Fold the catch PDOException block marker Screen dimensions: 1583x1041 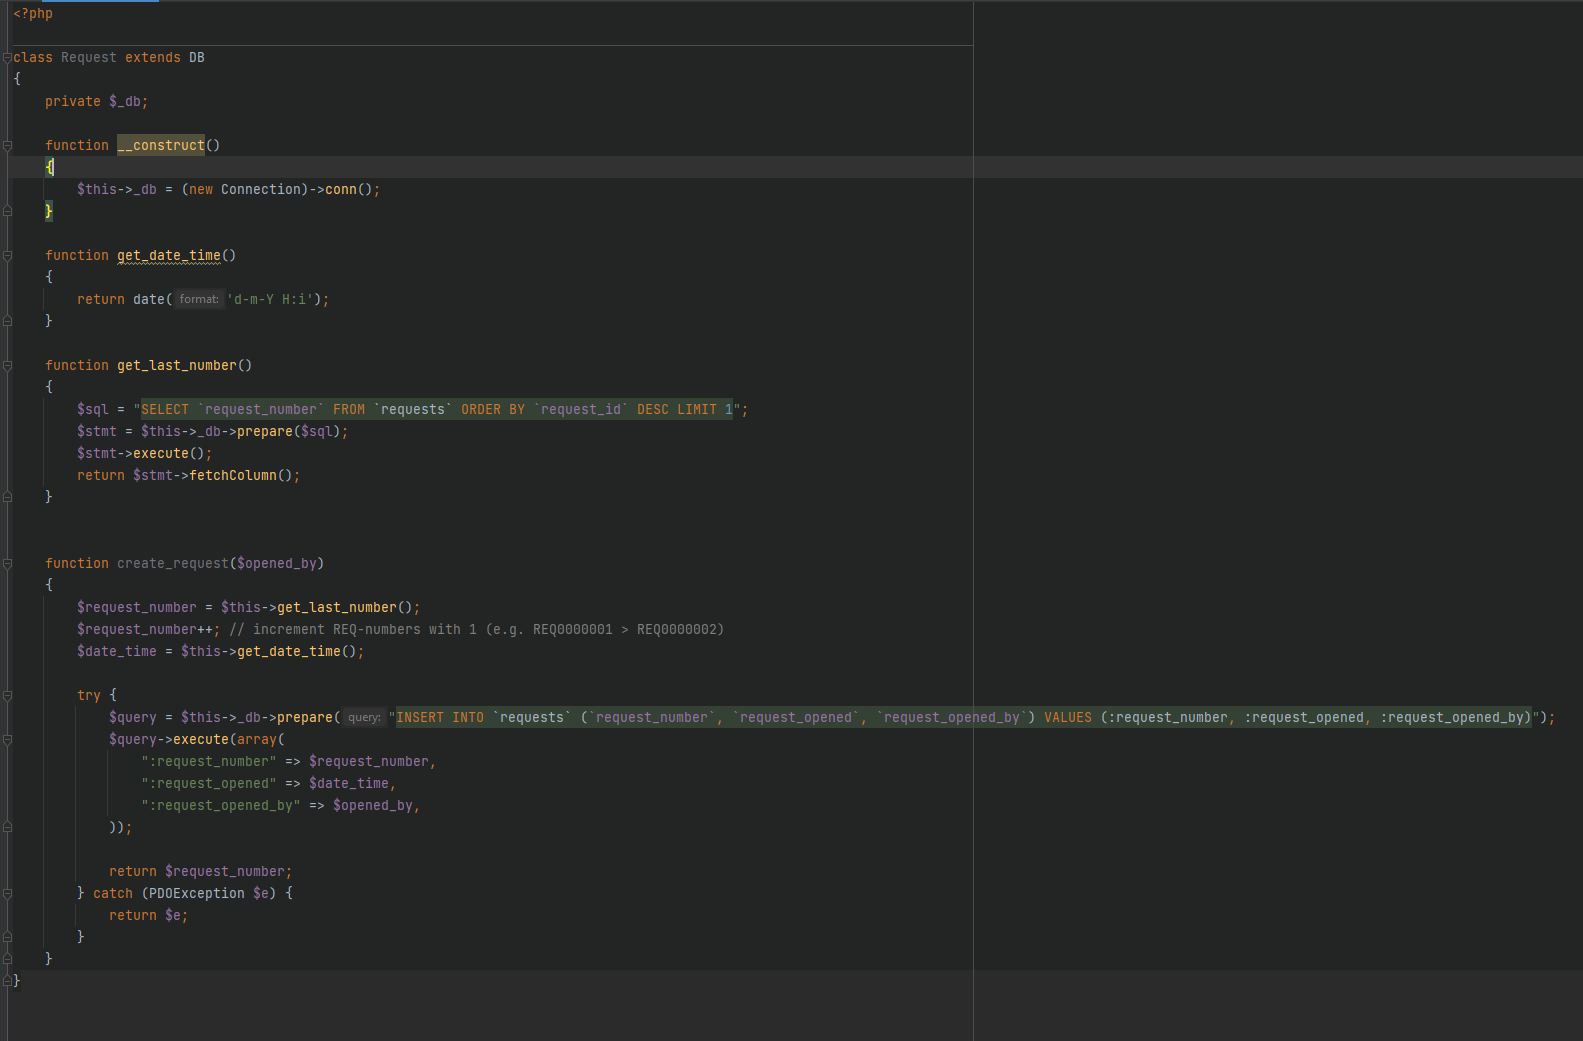coord(7,894)
